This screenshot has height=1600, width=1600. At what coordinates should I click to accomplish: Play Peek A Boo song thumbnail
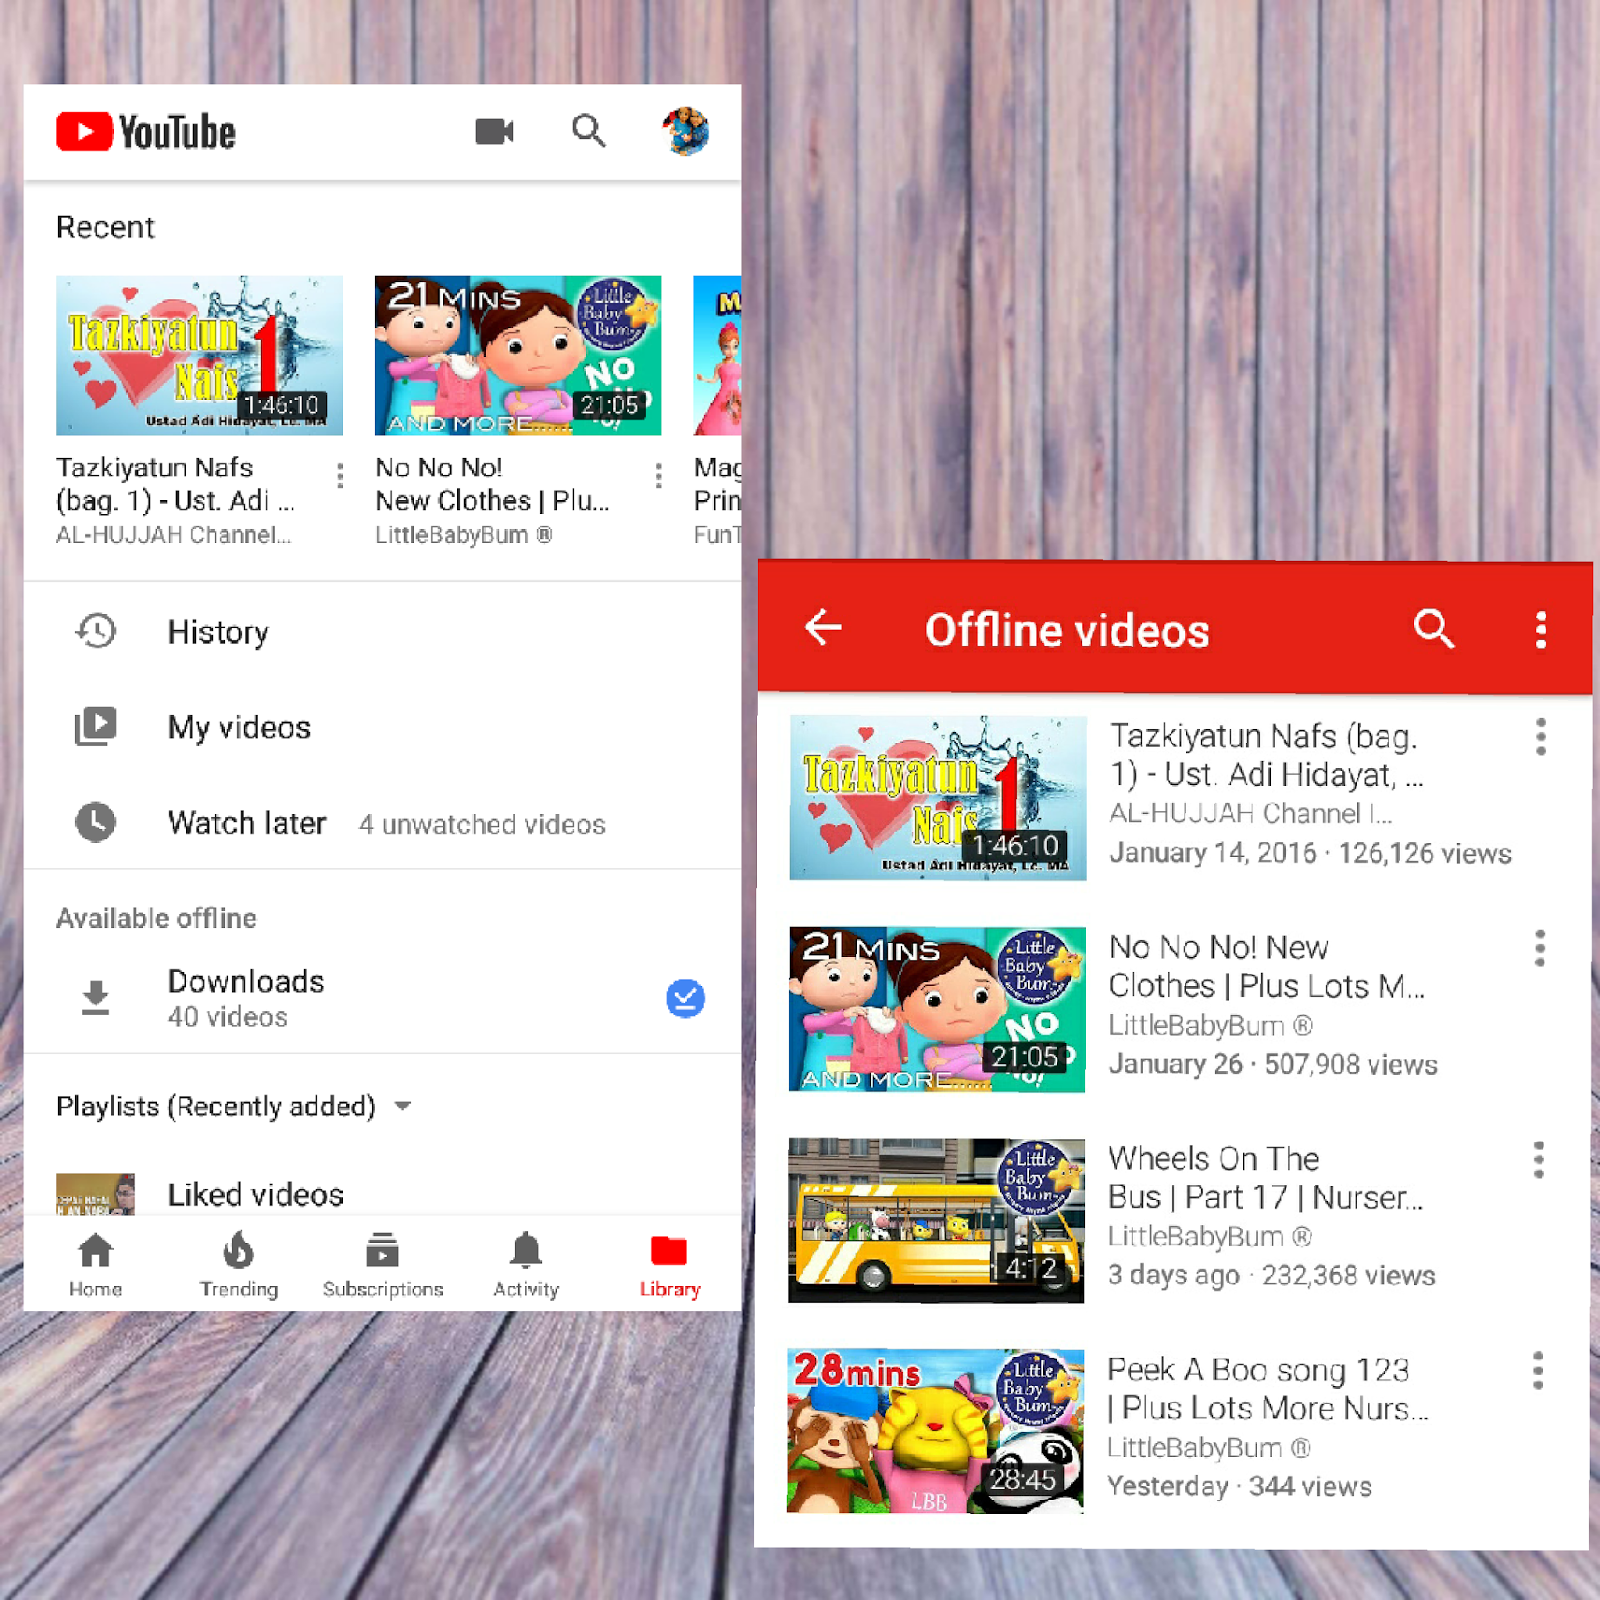tap(935, 1431)
